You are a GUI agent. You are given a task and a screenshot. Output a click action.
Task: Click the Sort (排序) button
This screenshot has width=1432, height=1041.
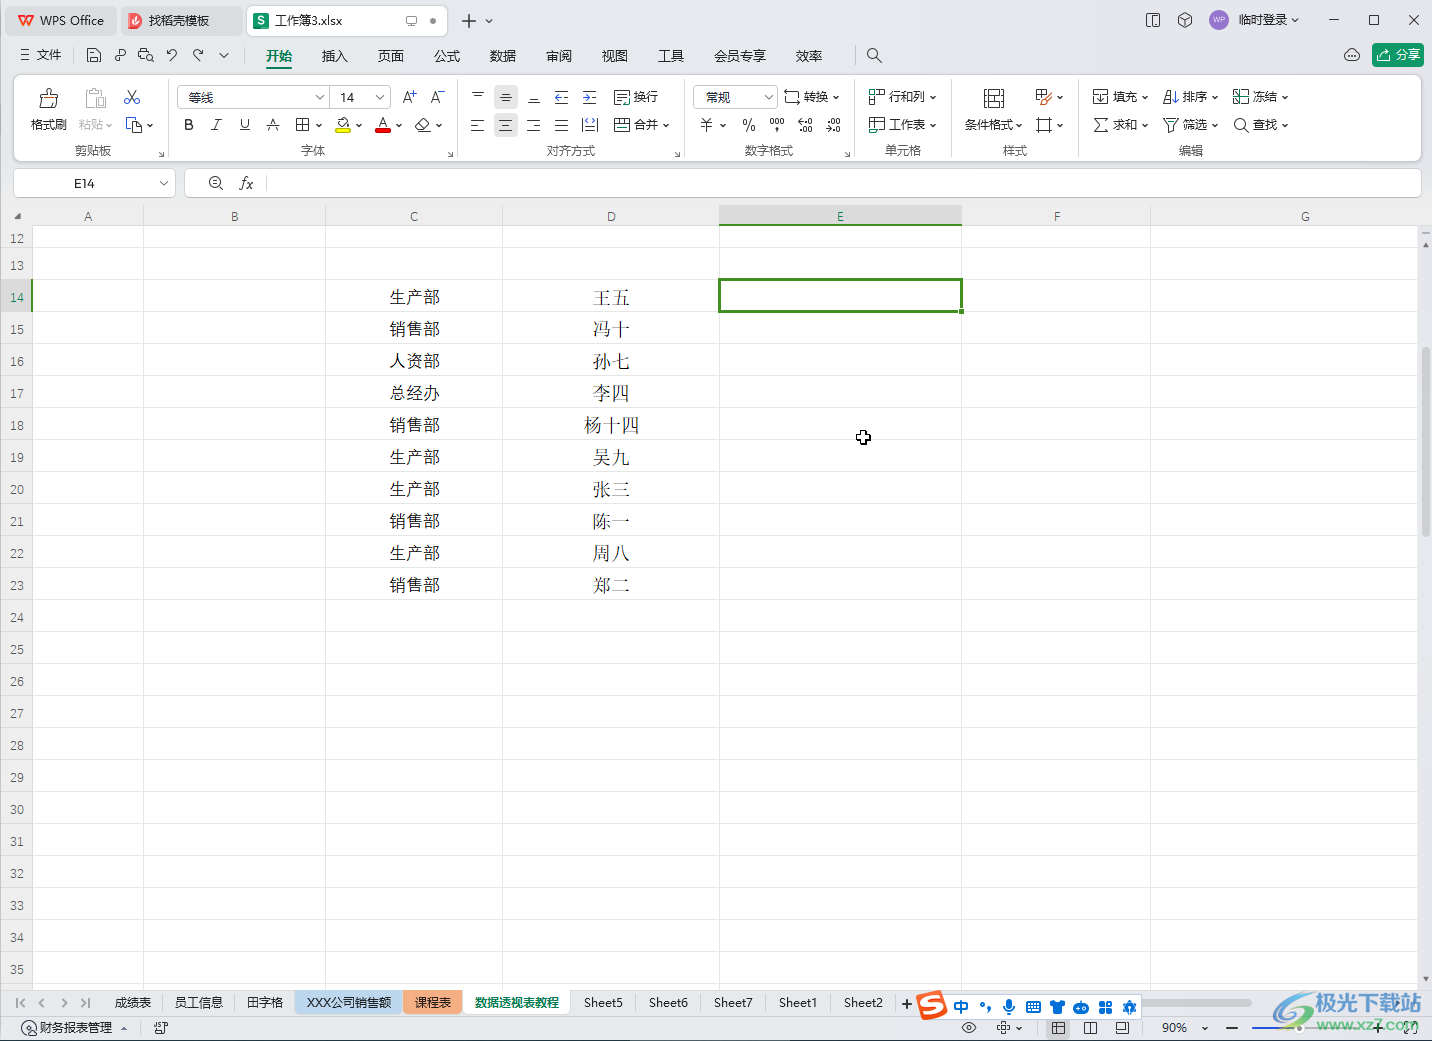coord(1190,97)
